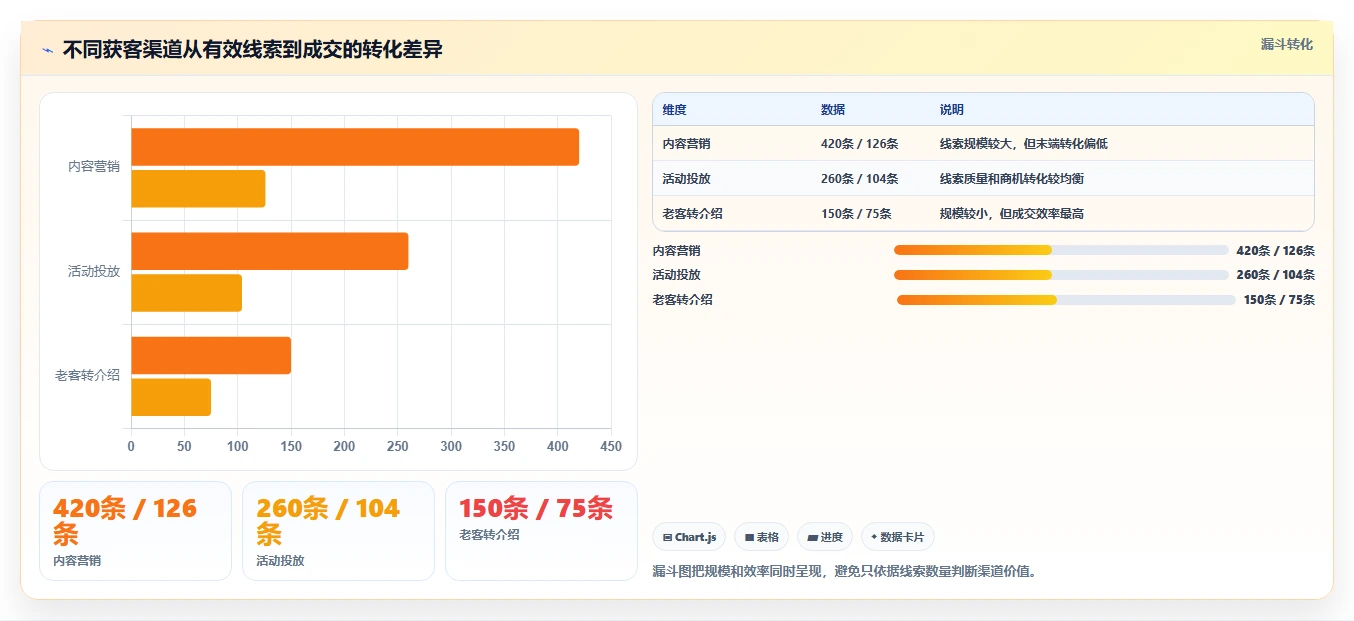Click the text 线索质量和商机转化较均衡
The width and height of the screenshot is (1354, 621).
(x=1012, y=179)
